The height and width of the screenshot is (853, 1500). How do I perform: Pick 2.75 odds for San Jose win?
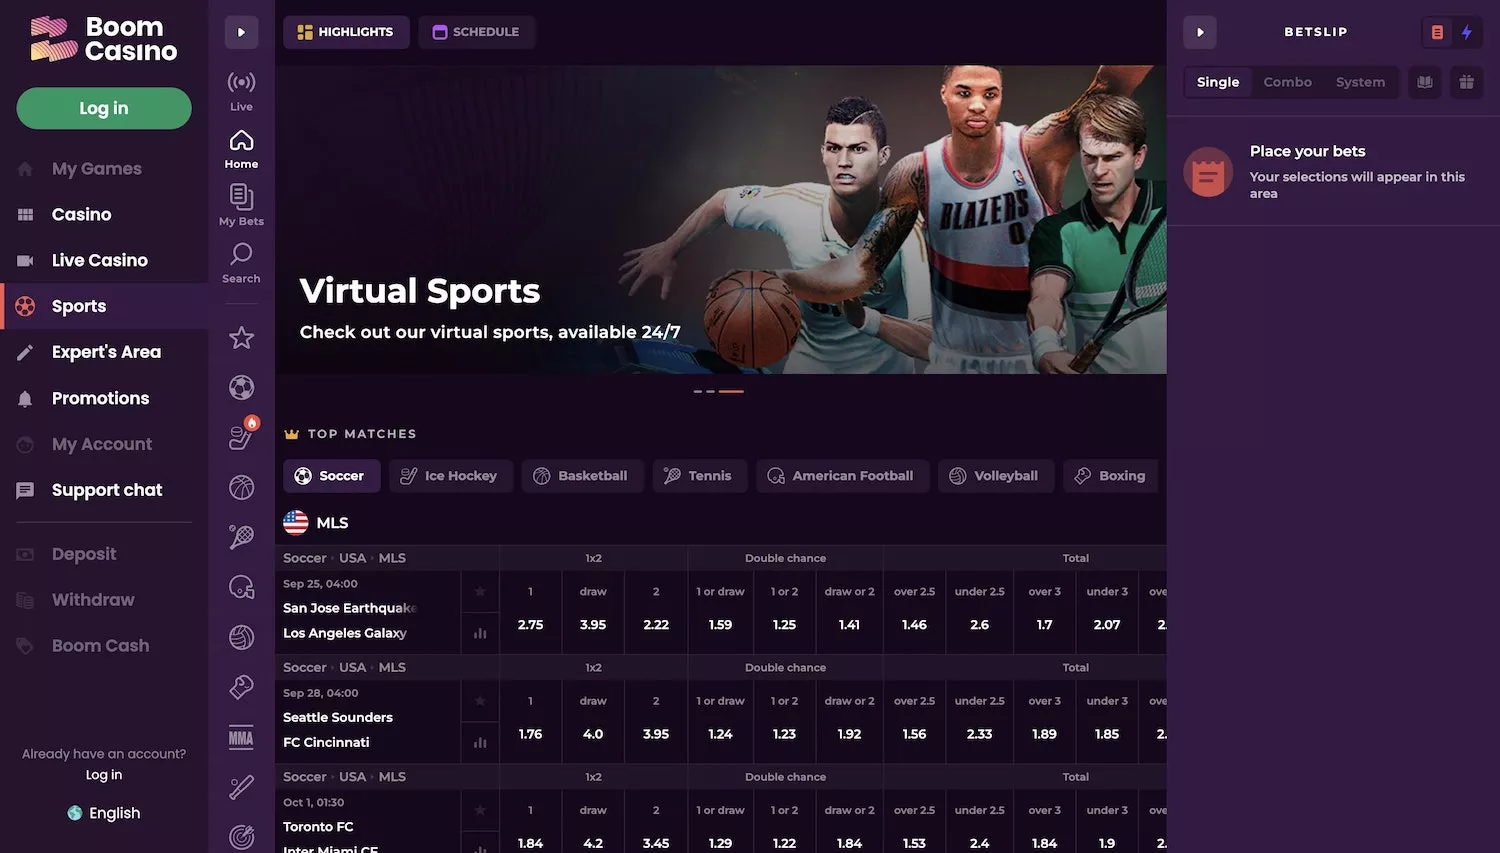point(530,625)
